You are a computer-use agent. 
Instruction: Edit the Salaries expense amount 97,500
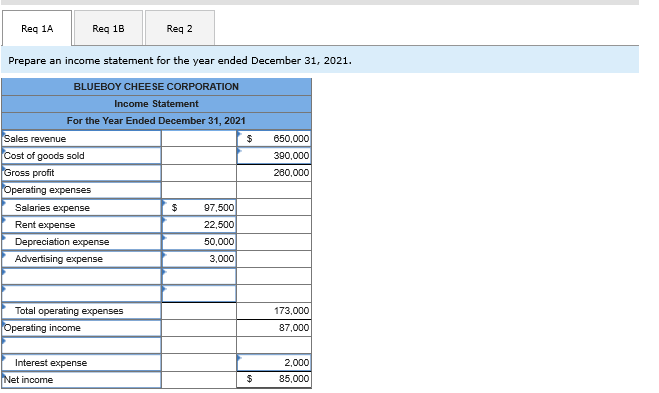coord(199,208)
